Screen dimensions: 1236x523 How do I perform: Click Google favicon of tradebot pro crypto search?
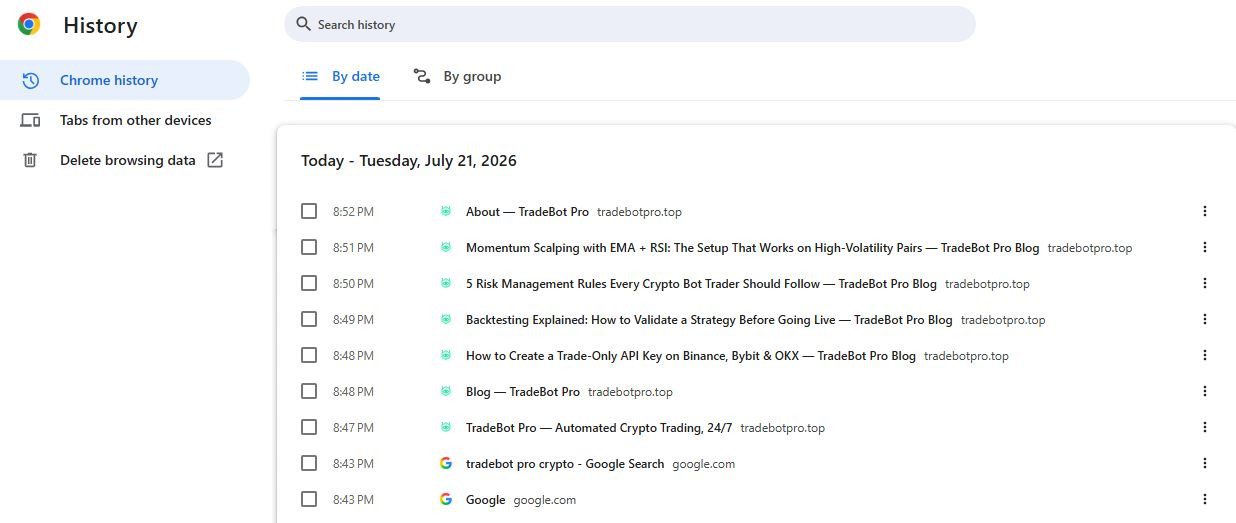tap(446, 463)
